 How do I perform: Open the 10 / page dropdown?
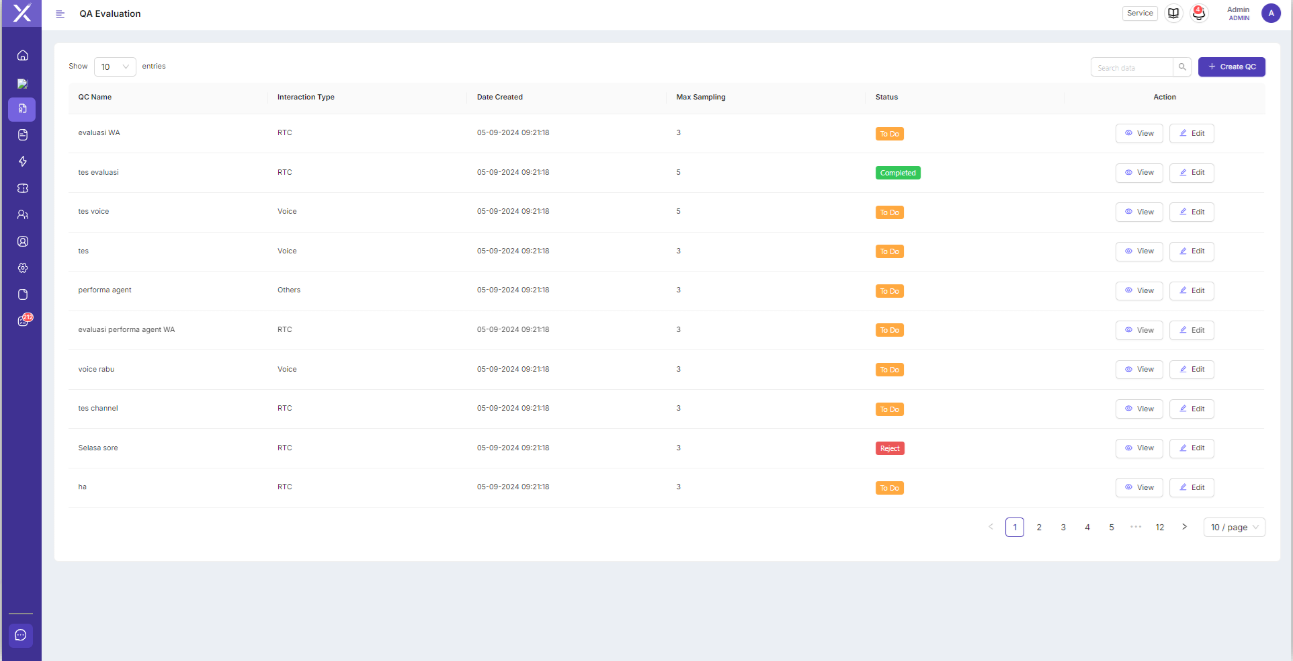click(1234, 527)
